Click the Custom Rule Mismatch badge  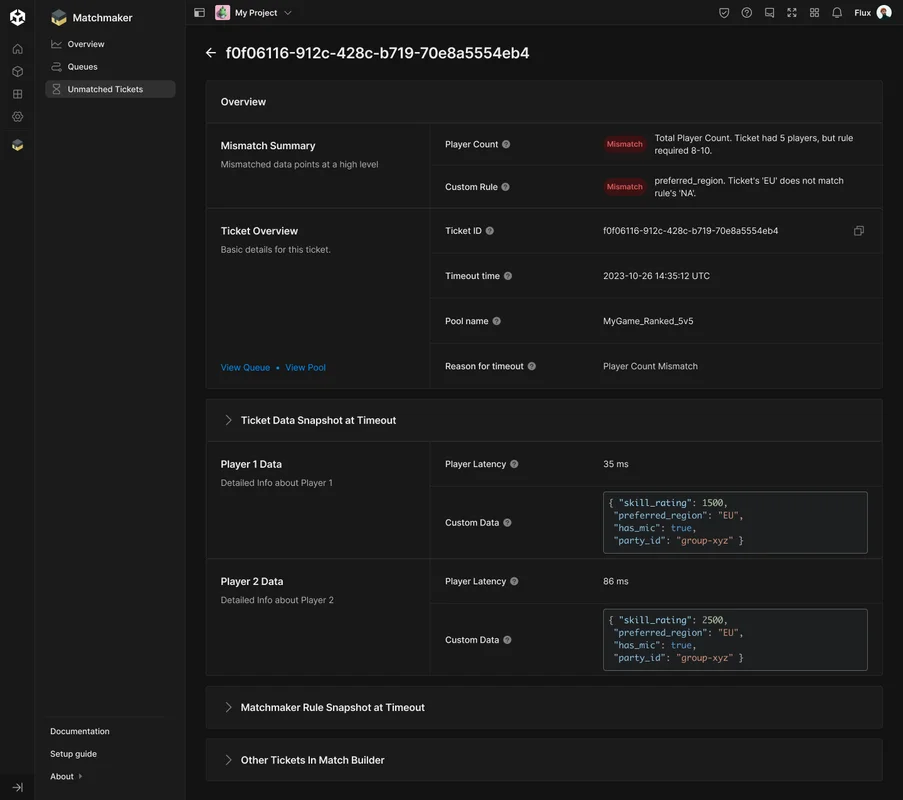[624, 187]
